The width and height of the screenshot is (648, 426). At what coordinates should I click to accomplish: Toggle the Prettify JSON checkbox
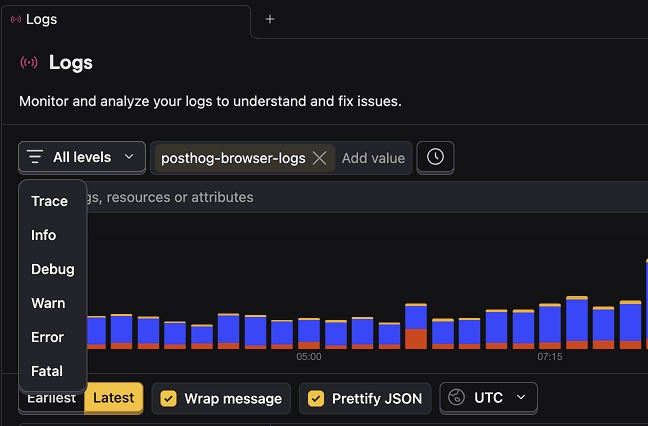tap(316, 399)
